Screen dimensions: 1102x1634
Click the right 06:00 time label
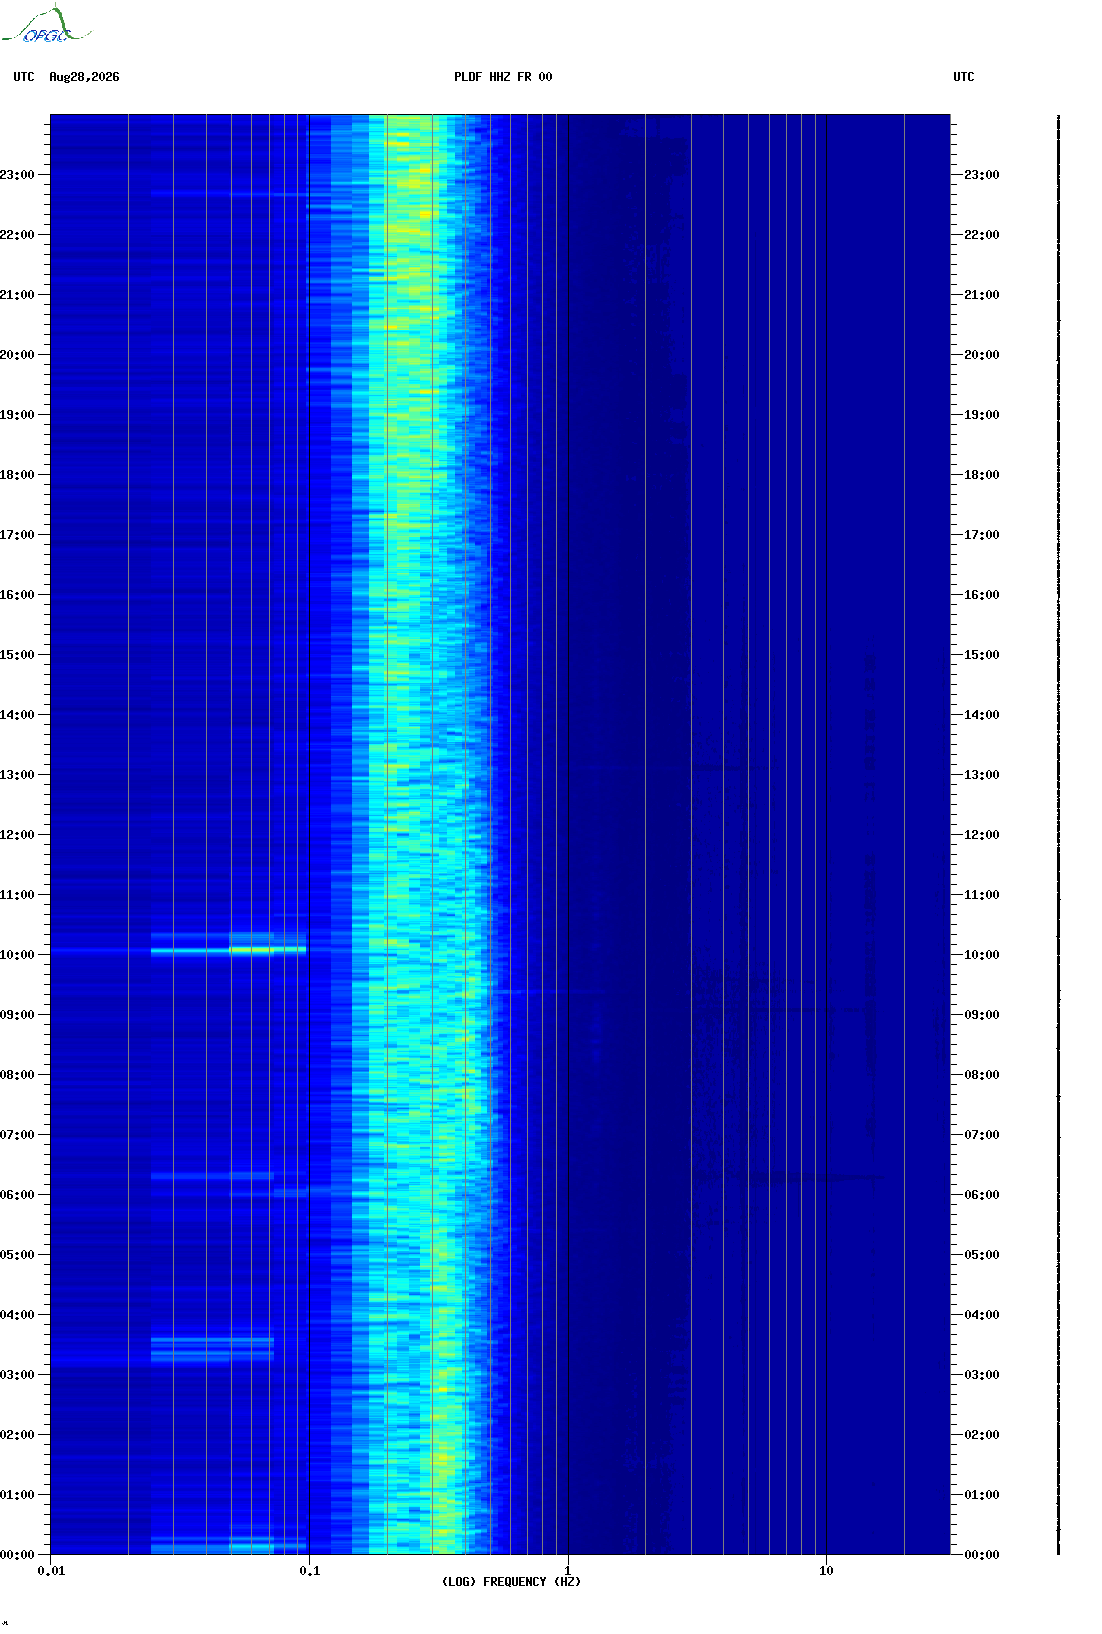[981, 1195]
